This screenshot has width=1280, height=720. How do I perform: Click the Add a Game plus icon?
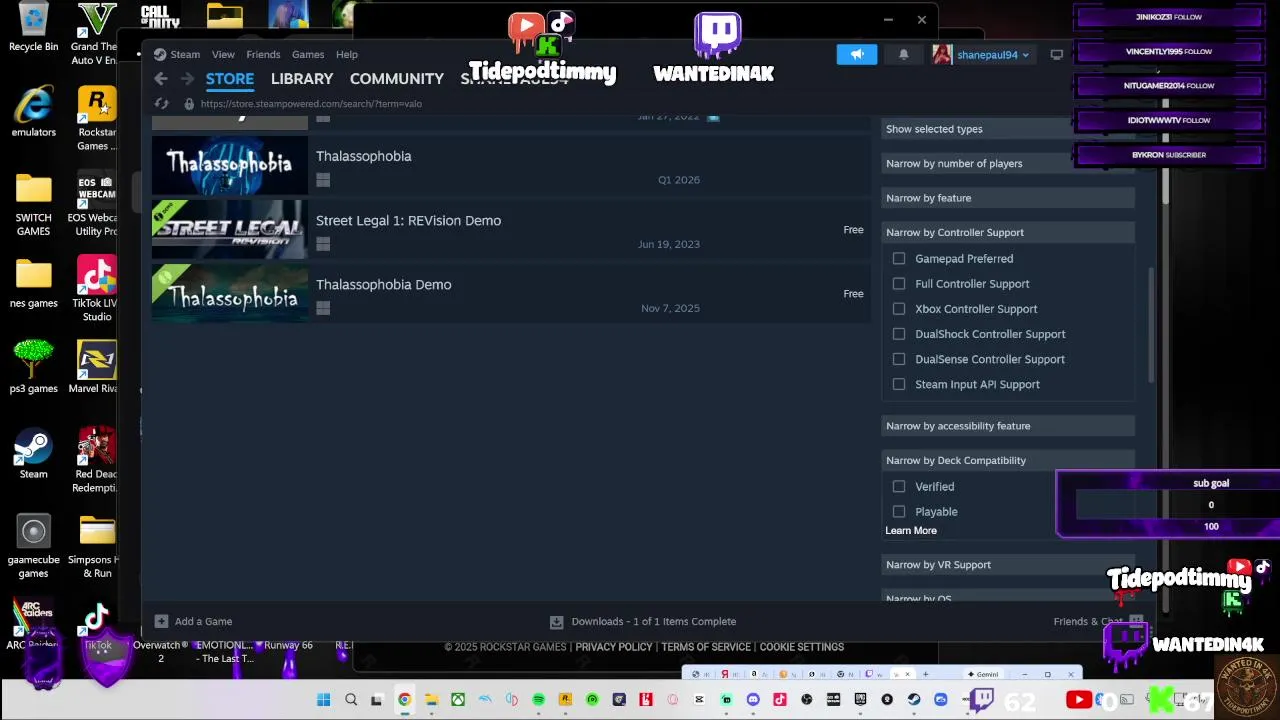click(161, 621)
